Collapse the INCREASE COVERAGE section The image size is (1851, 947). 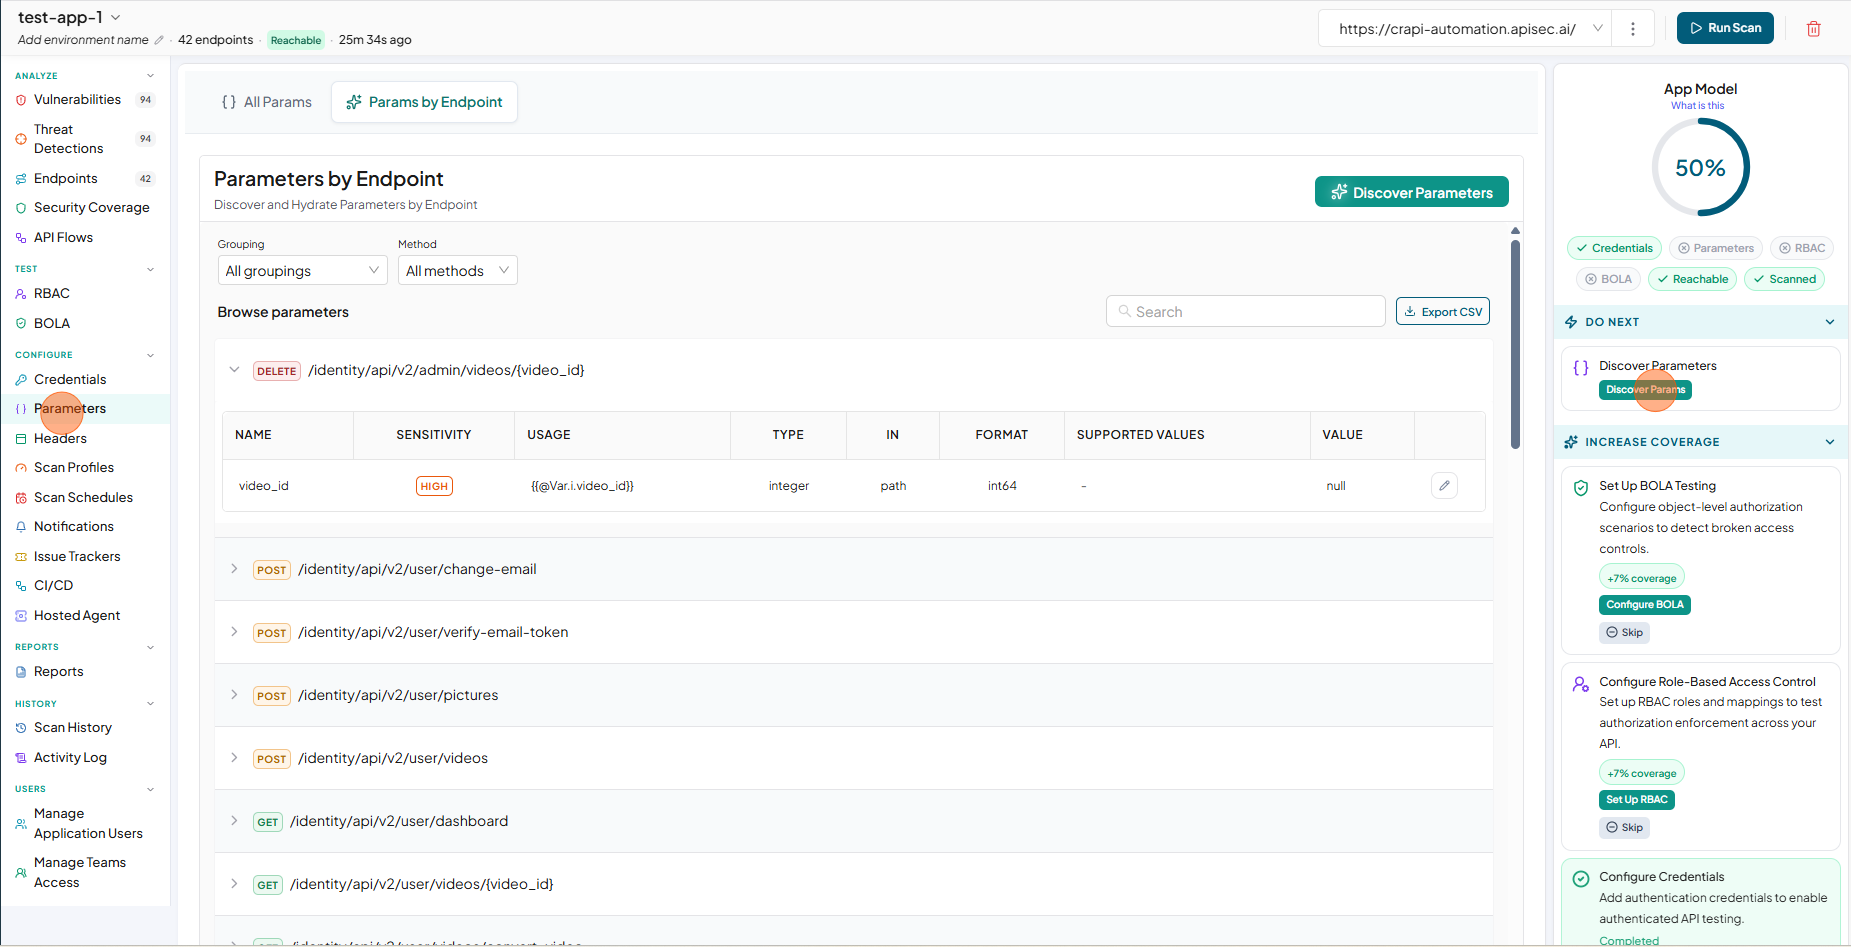pyautogui.click(x=1829, y=442)
